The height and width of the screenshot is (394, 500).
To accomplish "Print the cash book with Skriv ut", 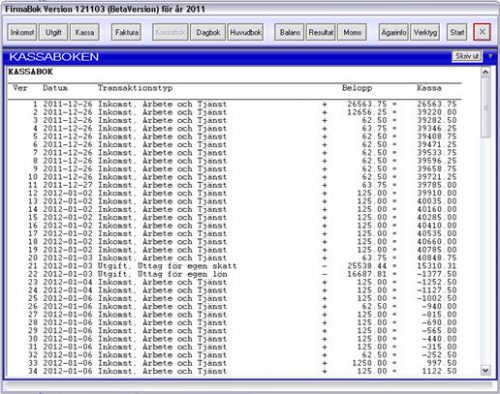I will [x=467, y=56].
